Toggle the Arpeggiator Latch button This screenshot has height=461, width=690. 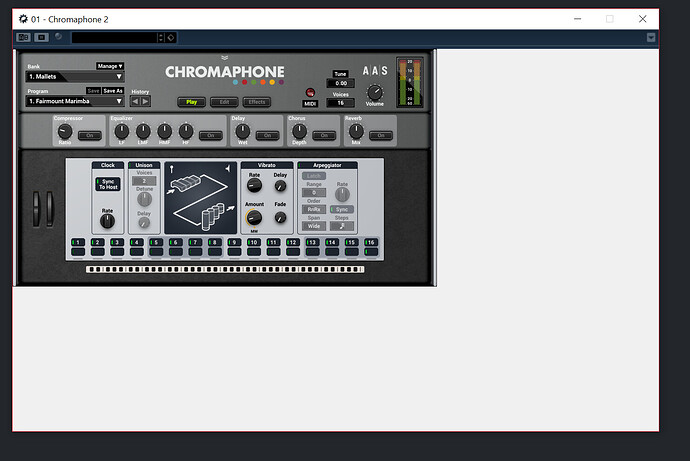pos(314,176)
